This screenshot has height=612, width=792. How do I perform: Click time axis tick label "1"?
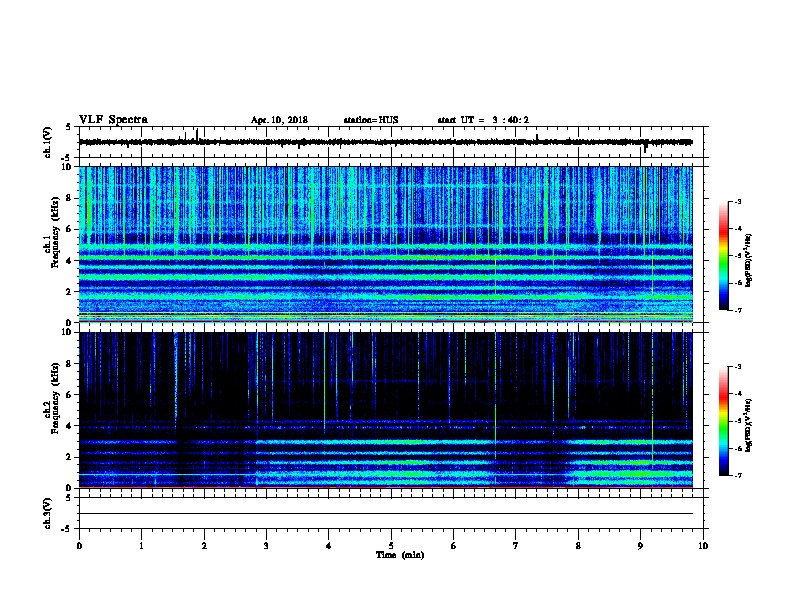pyautogui.click(x=141, y=546)
